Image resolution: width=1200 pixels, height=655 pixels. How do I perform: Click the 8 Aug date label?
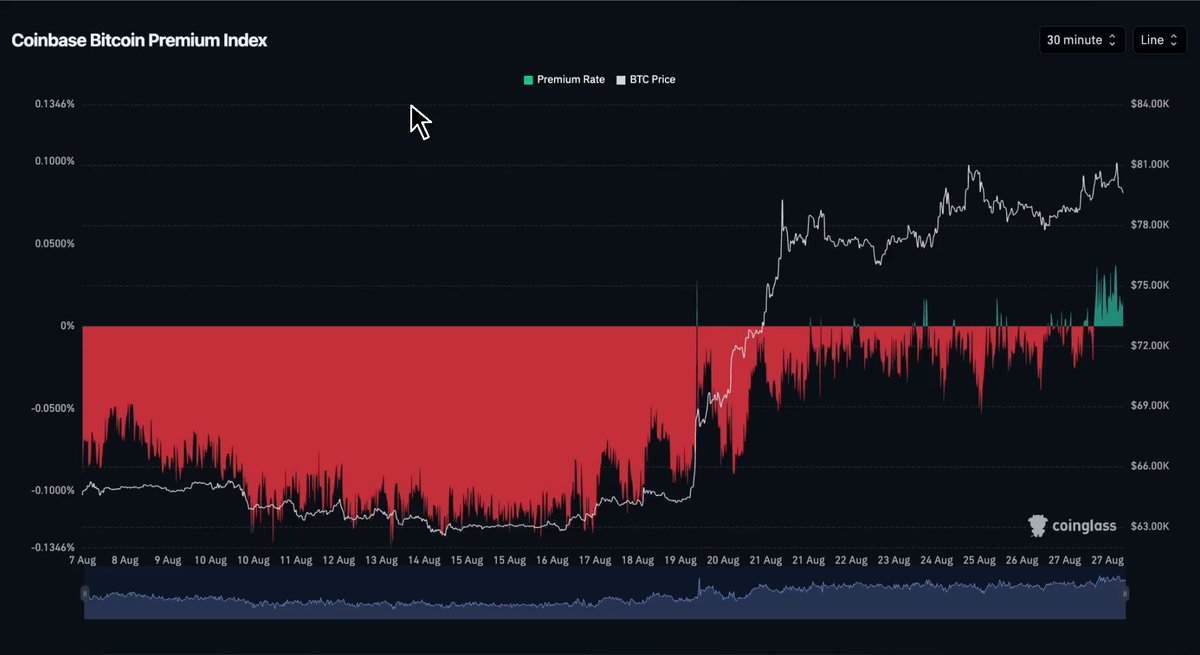(123, 561)
